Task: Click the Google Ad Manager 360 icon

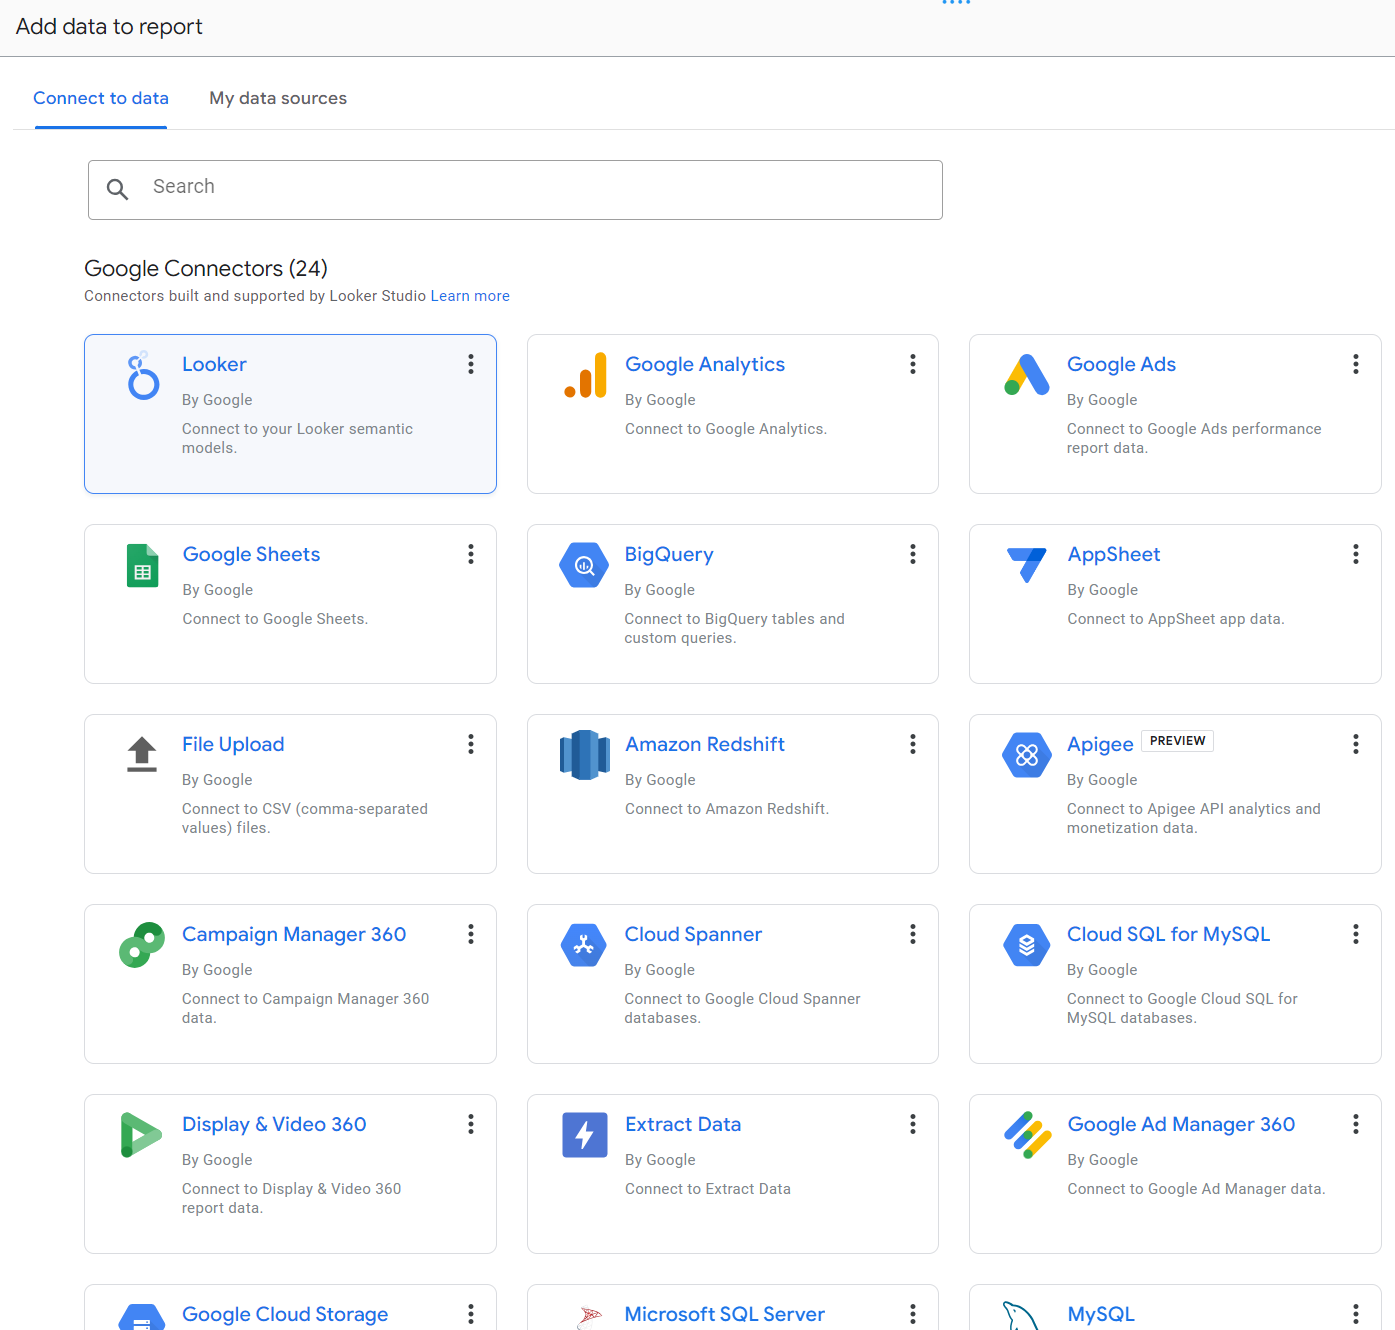Action: (1028, 1135)
